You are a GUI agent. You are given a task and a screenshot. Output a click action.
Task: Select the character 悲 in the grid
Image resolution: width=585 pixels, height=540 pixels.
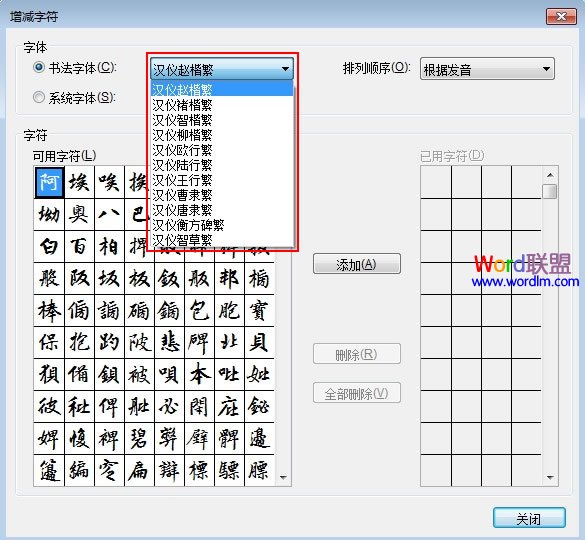point(169,343)
